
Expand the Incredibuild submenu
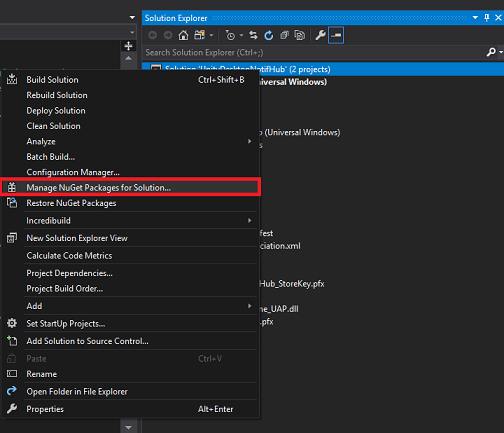pos(130,220)
